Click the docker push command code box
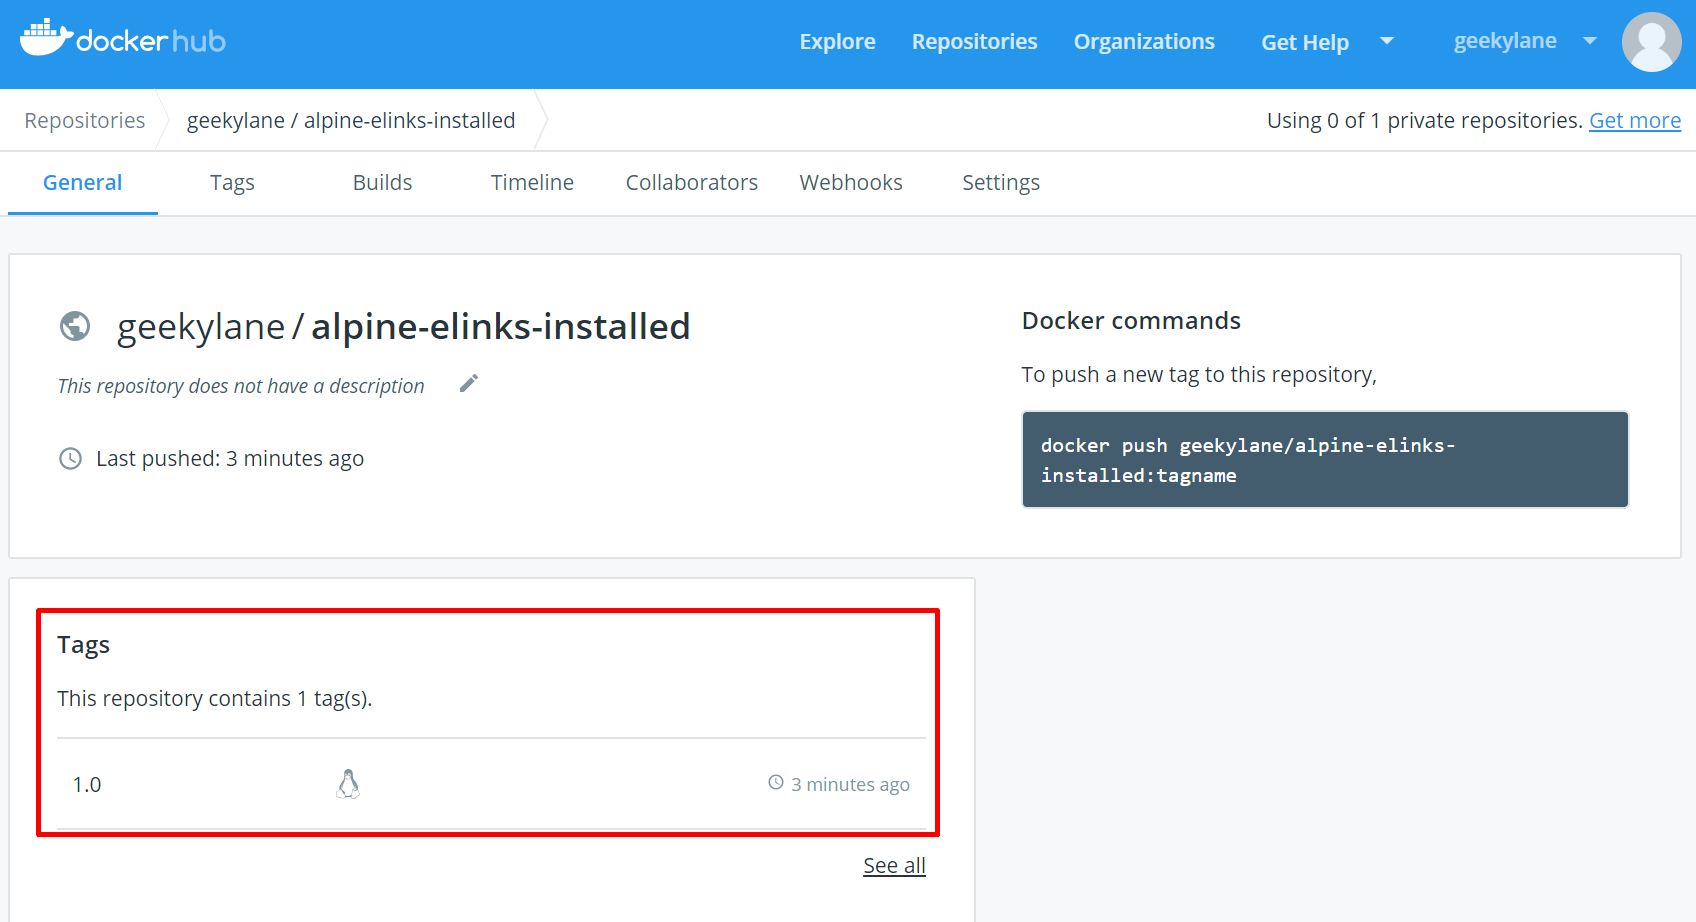The image size is (1696, 922). tap(1325, 460)
